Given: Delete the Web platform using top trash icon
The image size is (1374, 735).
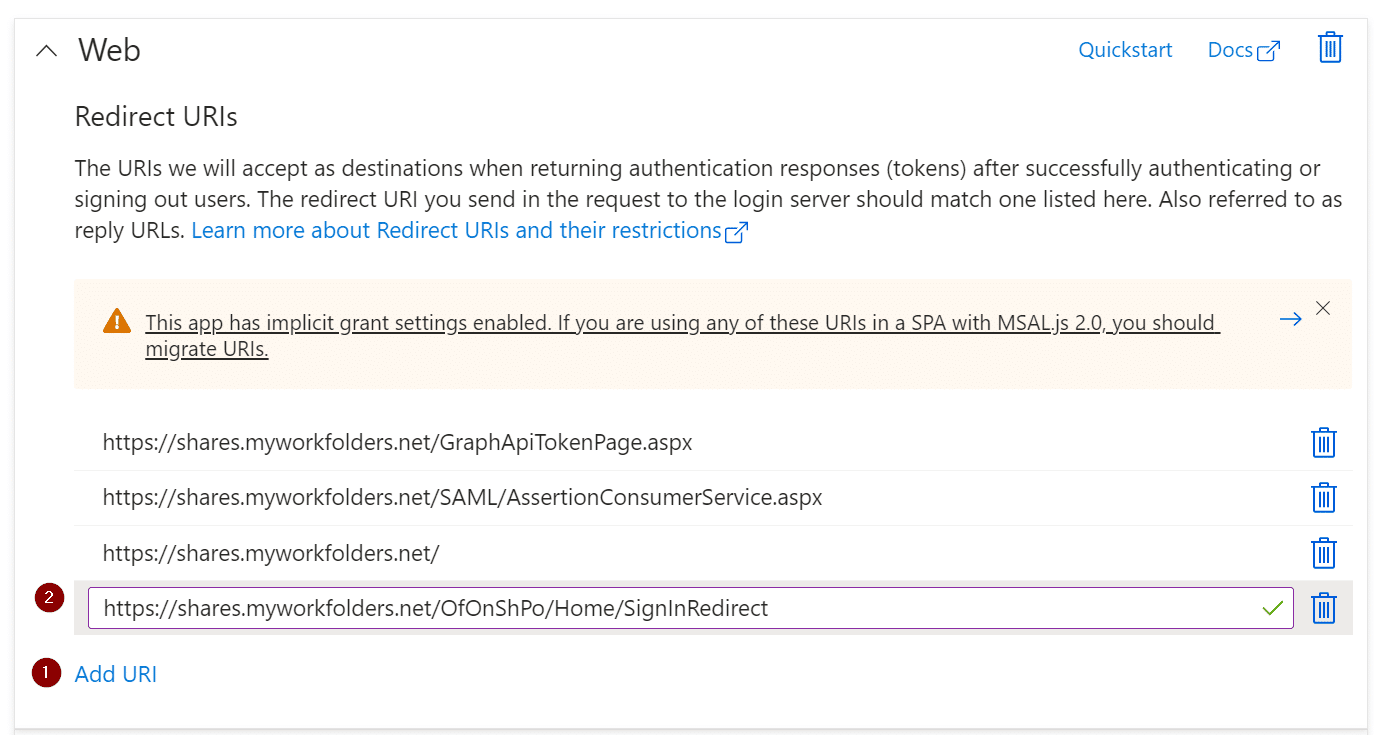Looking at the screenshot, I should [1329, 48].
